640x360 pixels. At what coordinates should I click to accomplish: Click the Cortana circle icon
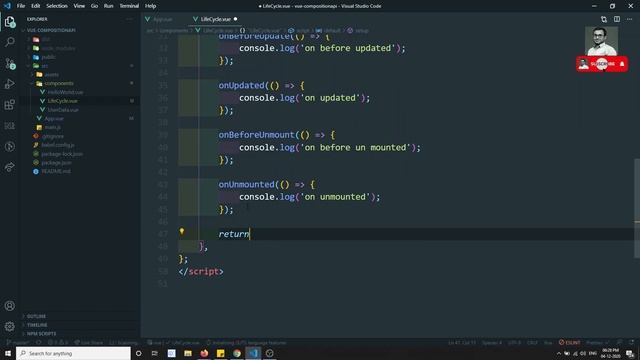pyautogui.click(x=138, y=353)
